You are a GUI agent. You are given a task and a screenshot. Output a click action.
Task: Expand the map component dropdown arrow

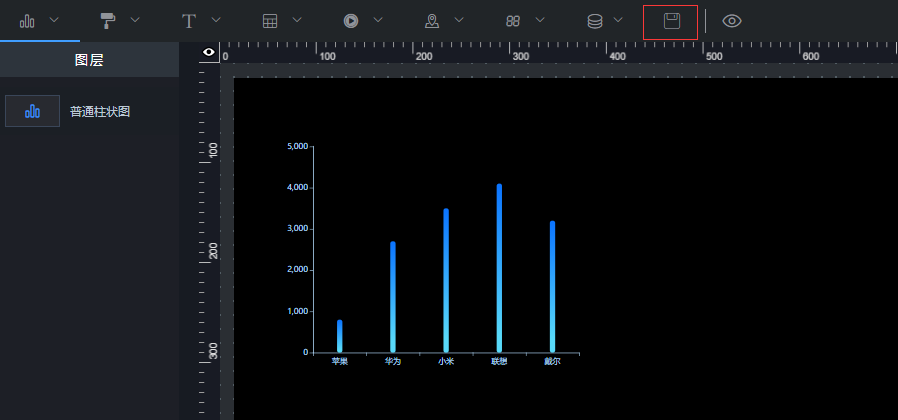(459, 19)
